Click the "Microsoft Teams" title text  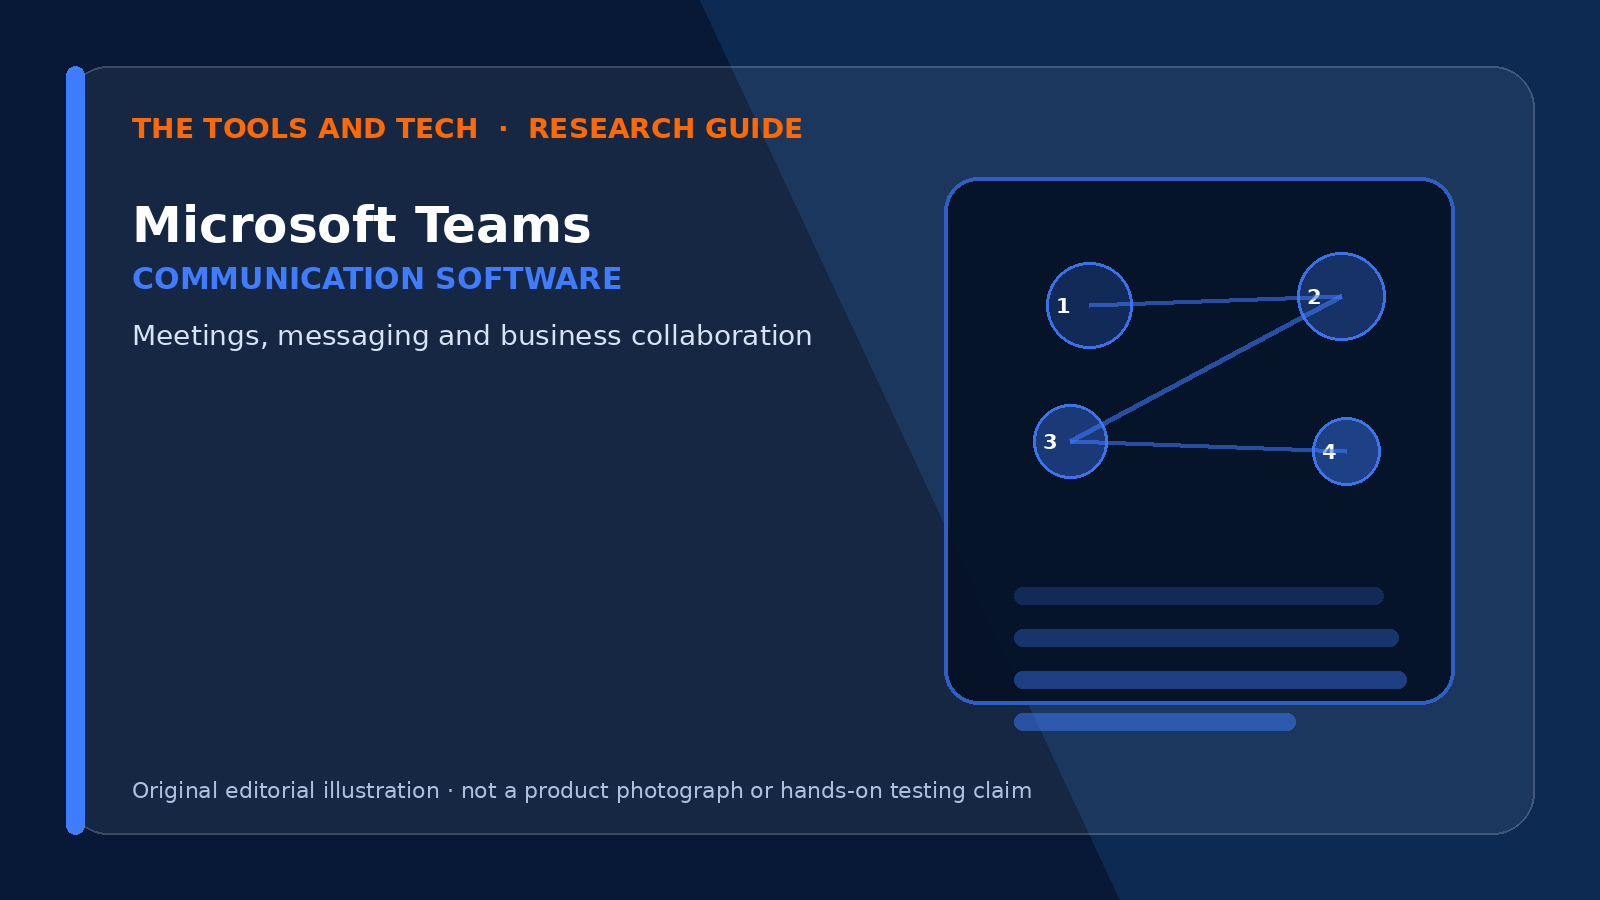[361, 225]
